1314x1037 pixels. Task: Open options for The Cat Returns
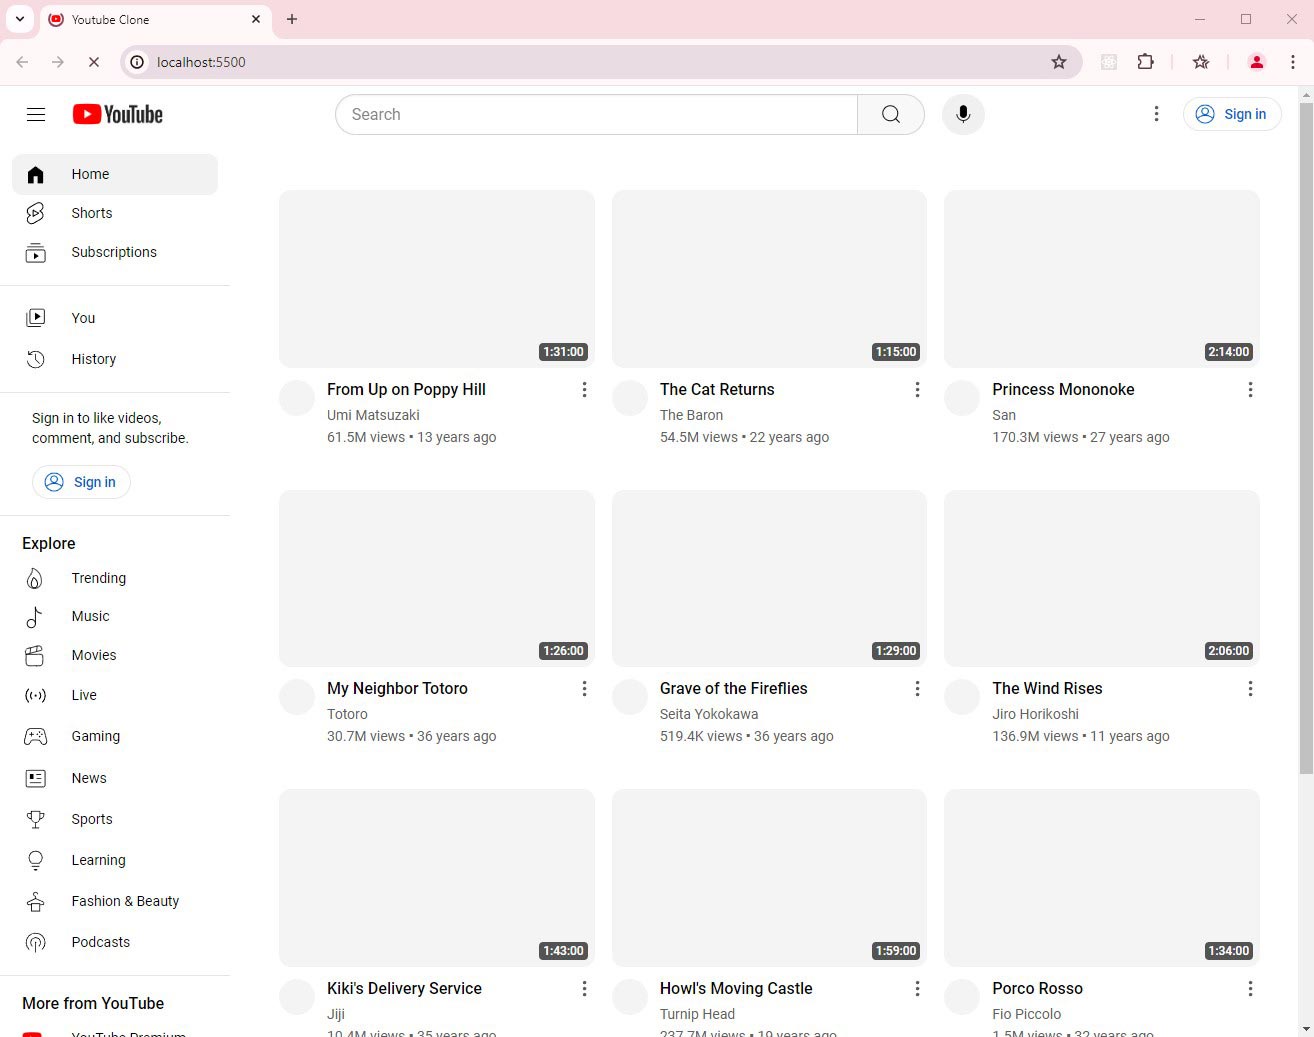click(x=917, y=390)
